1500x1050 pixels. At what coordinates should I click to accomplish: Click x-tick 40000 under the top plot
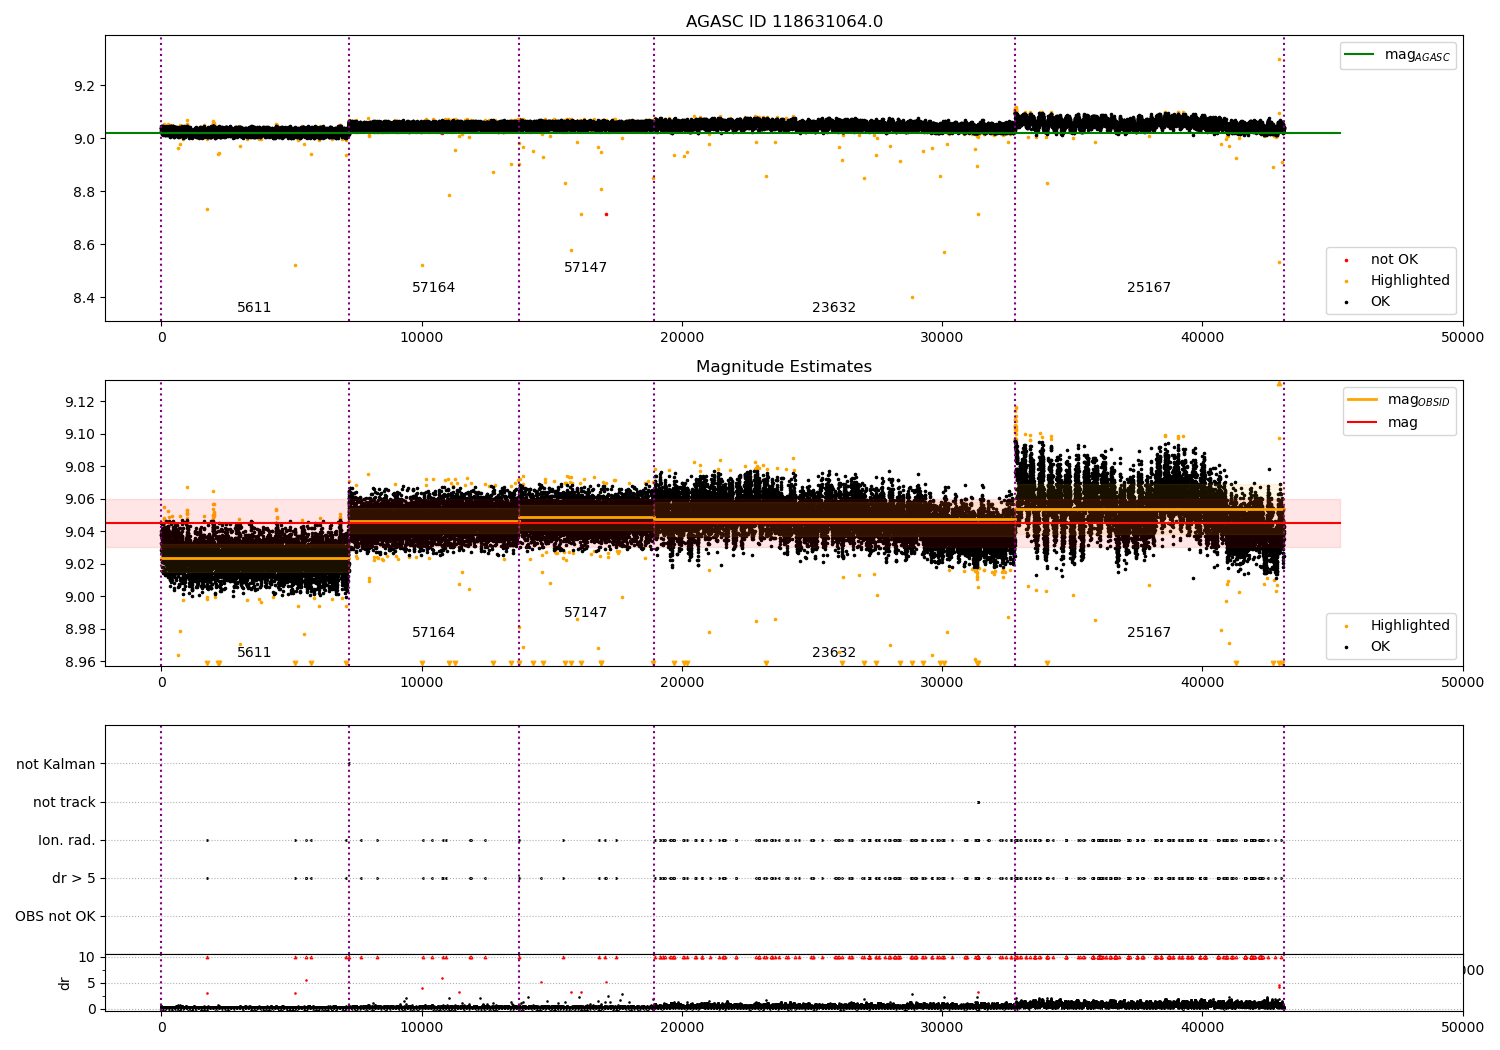(x=1202, y=338)
